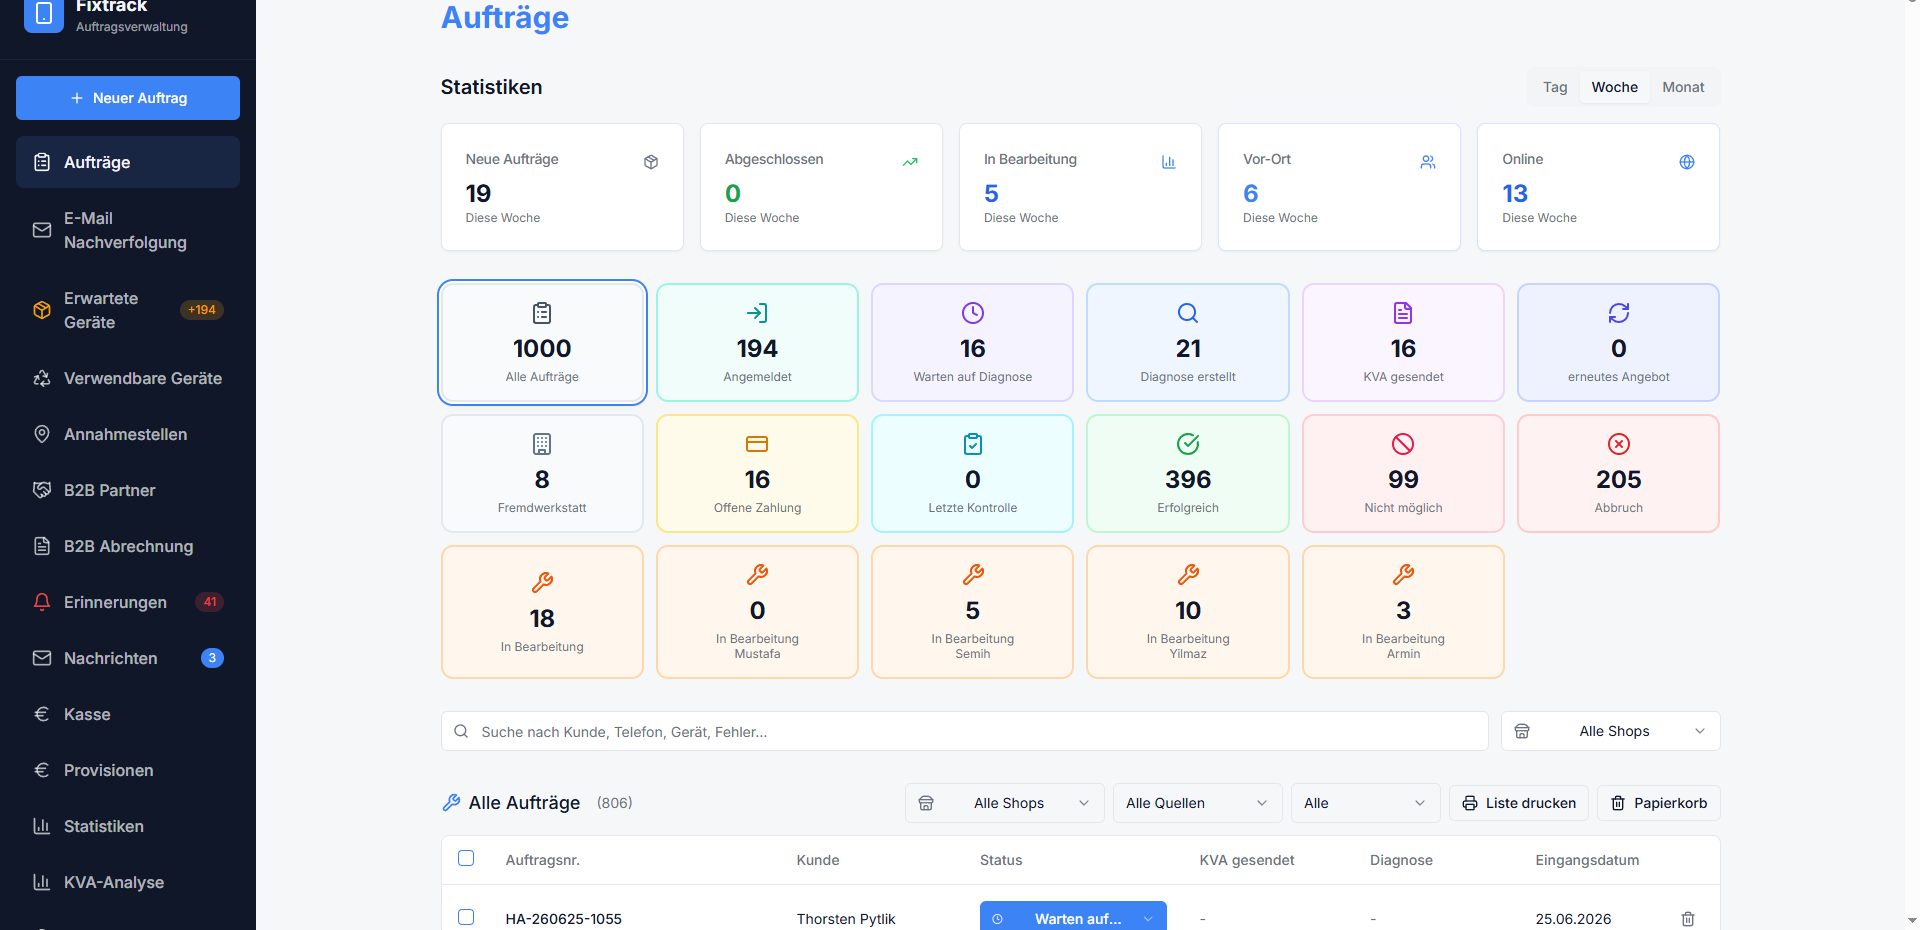Viewport: 1920px width, 930px height.
Task: Switch statistics period to Monat
Action: [1683, 87]
